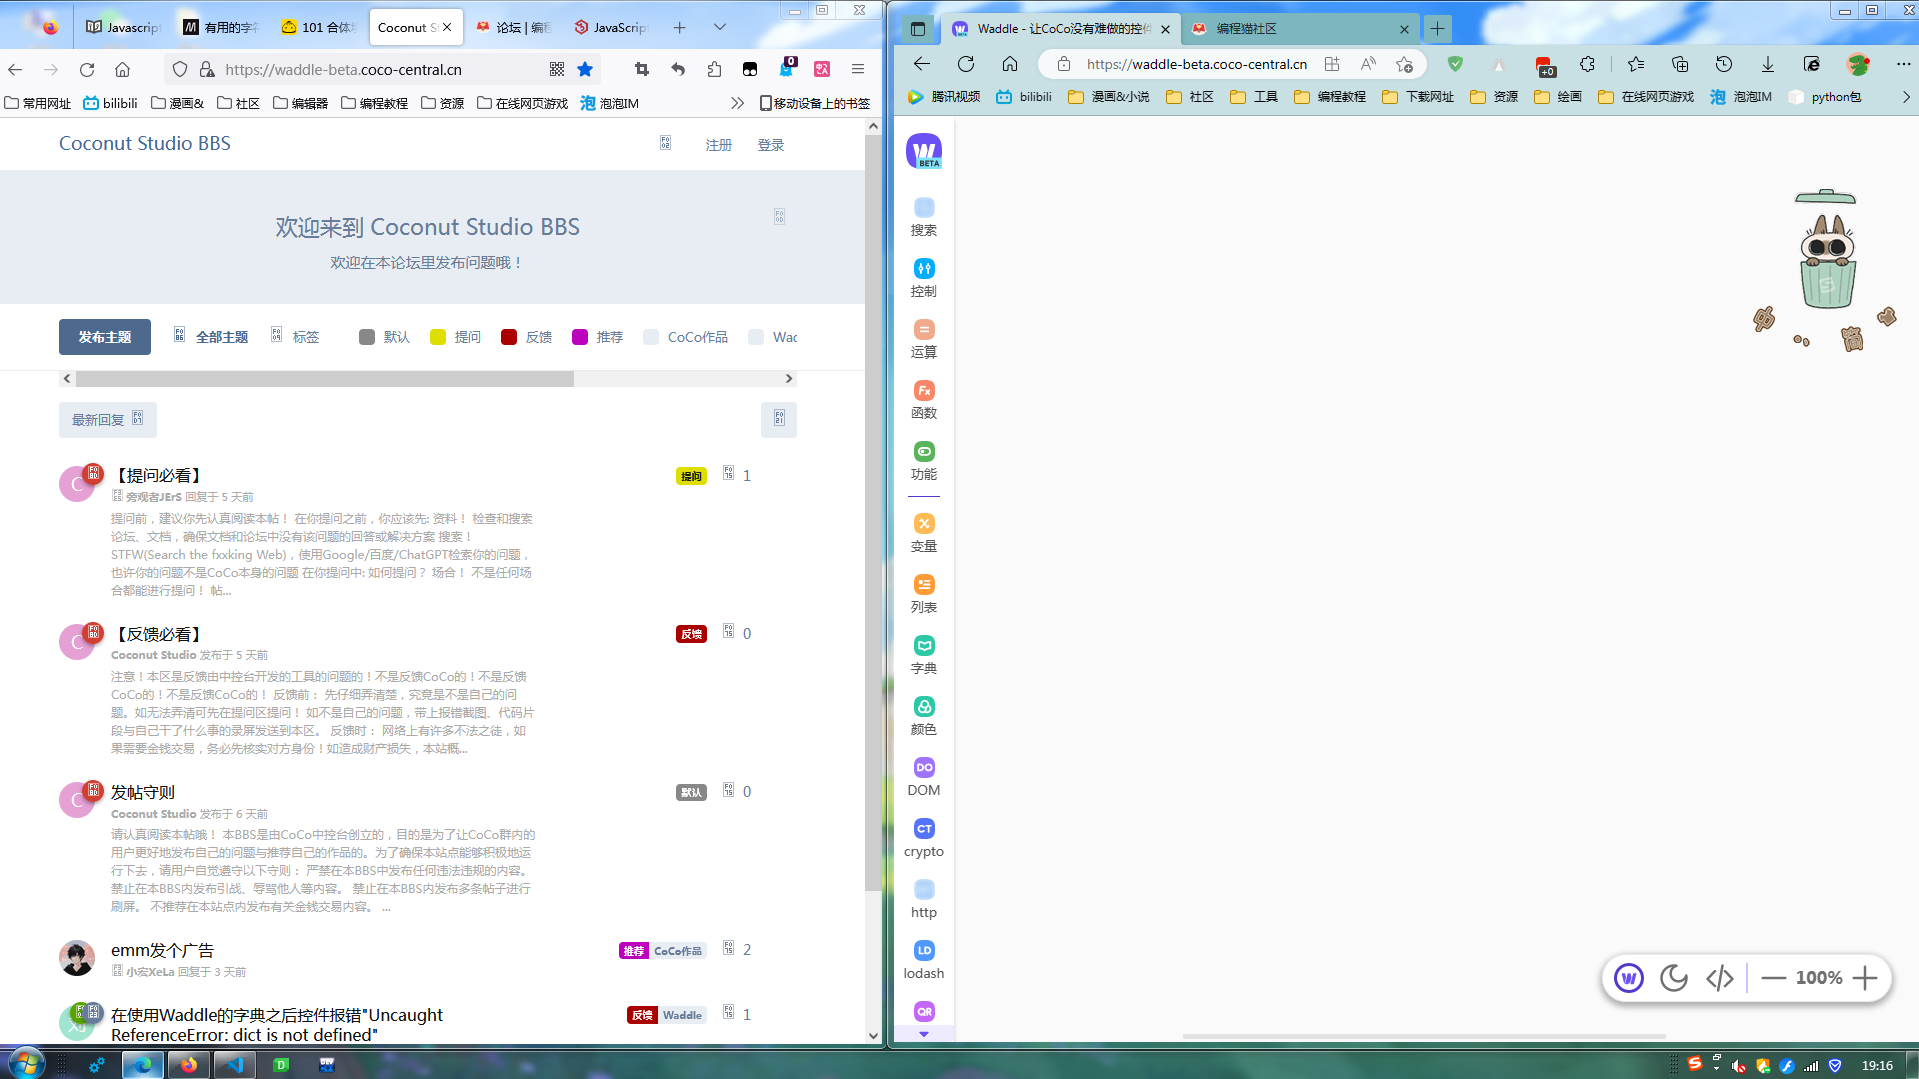The height and width of the screenshot is (1079, 1919).
Task: Click the Firefox address bar
Action: (x=380, y=69)
